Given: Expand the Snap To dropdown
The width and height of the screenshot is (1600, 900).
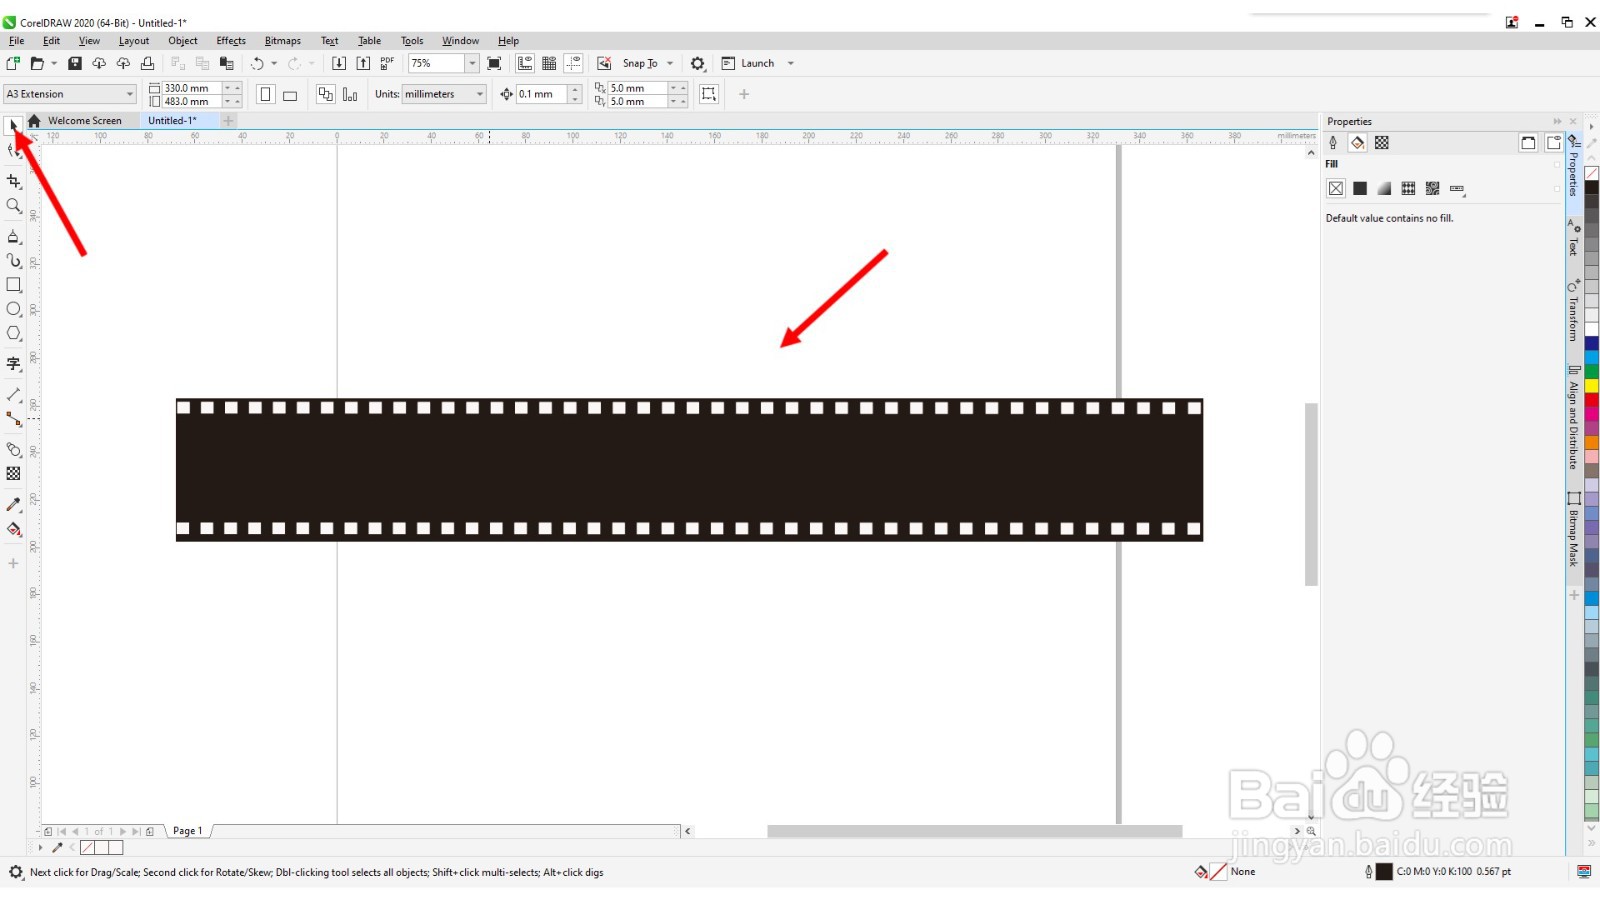Looking at the screenshot, I should [670, 63].
